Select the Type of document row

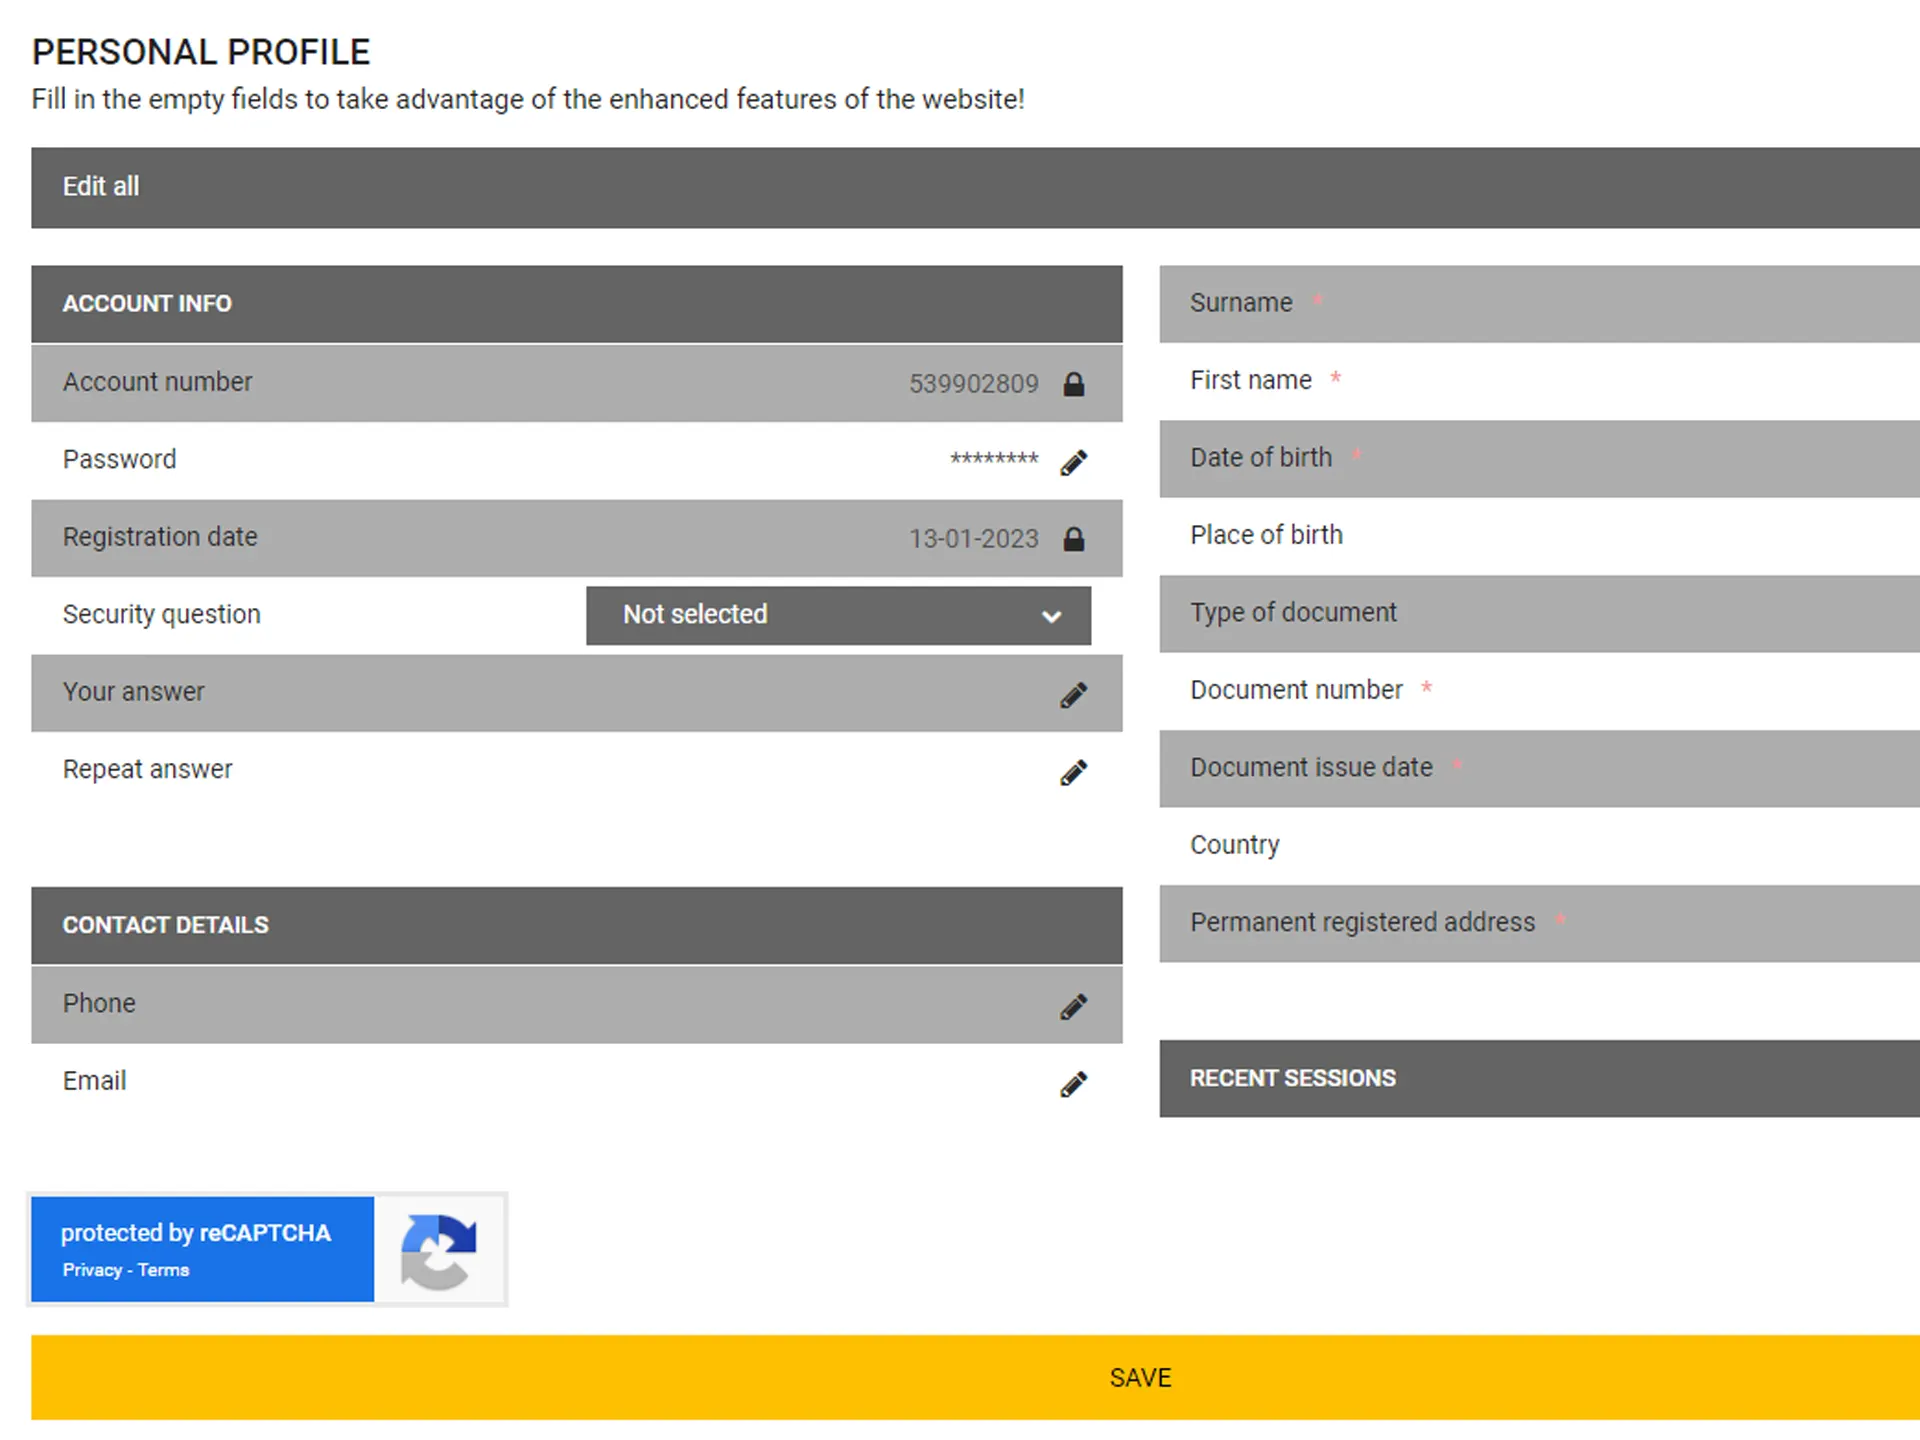pos(1540,614)
